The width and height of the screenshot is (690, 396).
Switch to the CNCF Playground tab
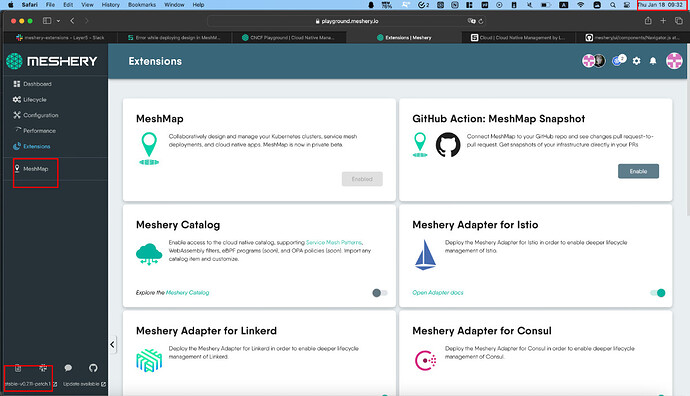pos(288,38)
